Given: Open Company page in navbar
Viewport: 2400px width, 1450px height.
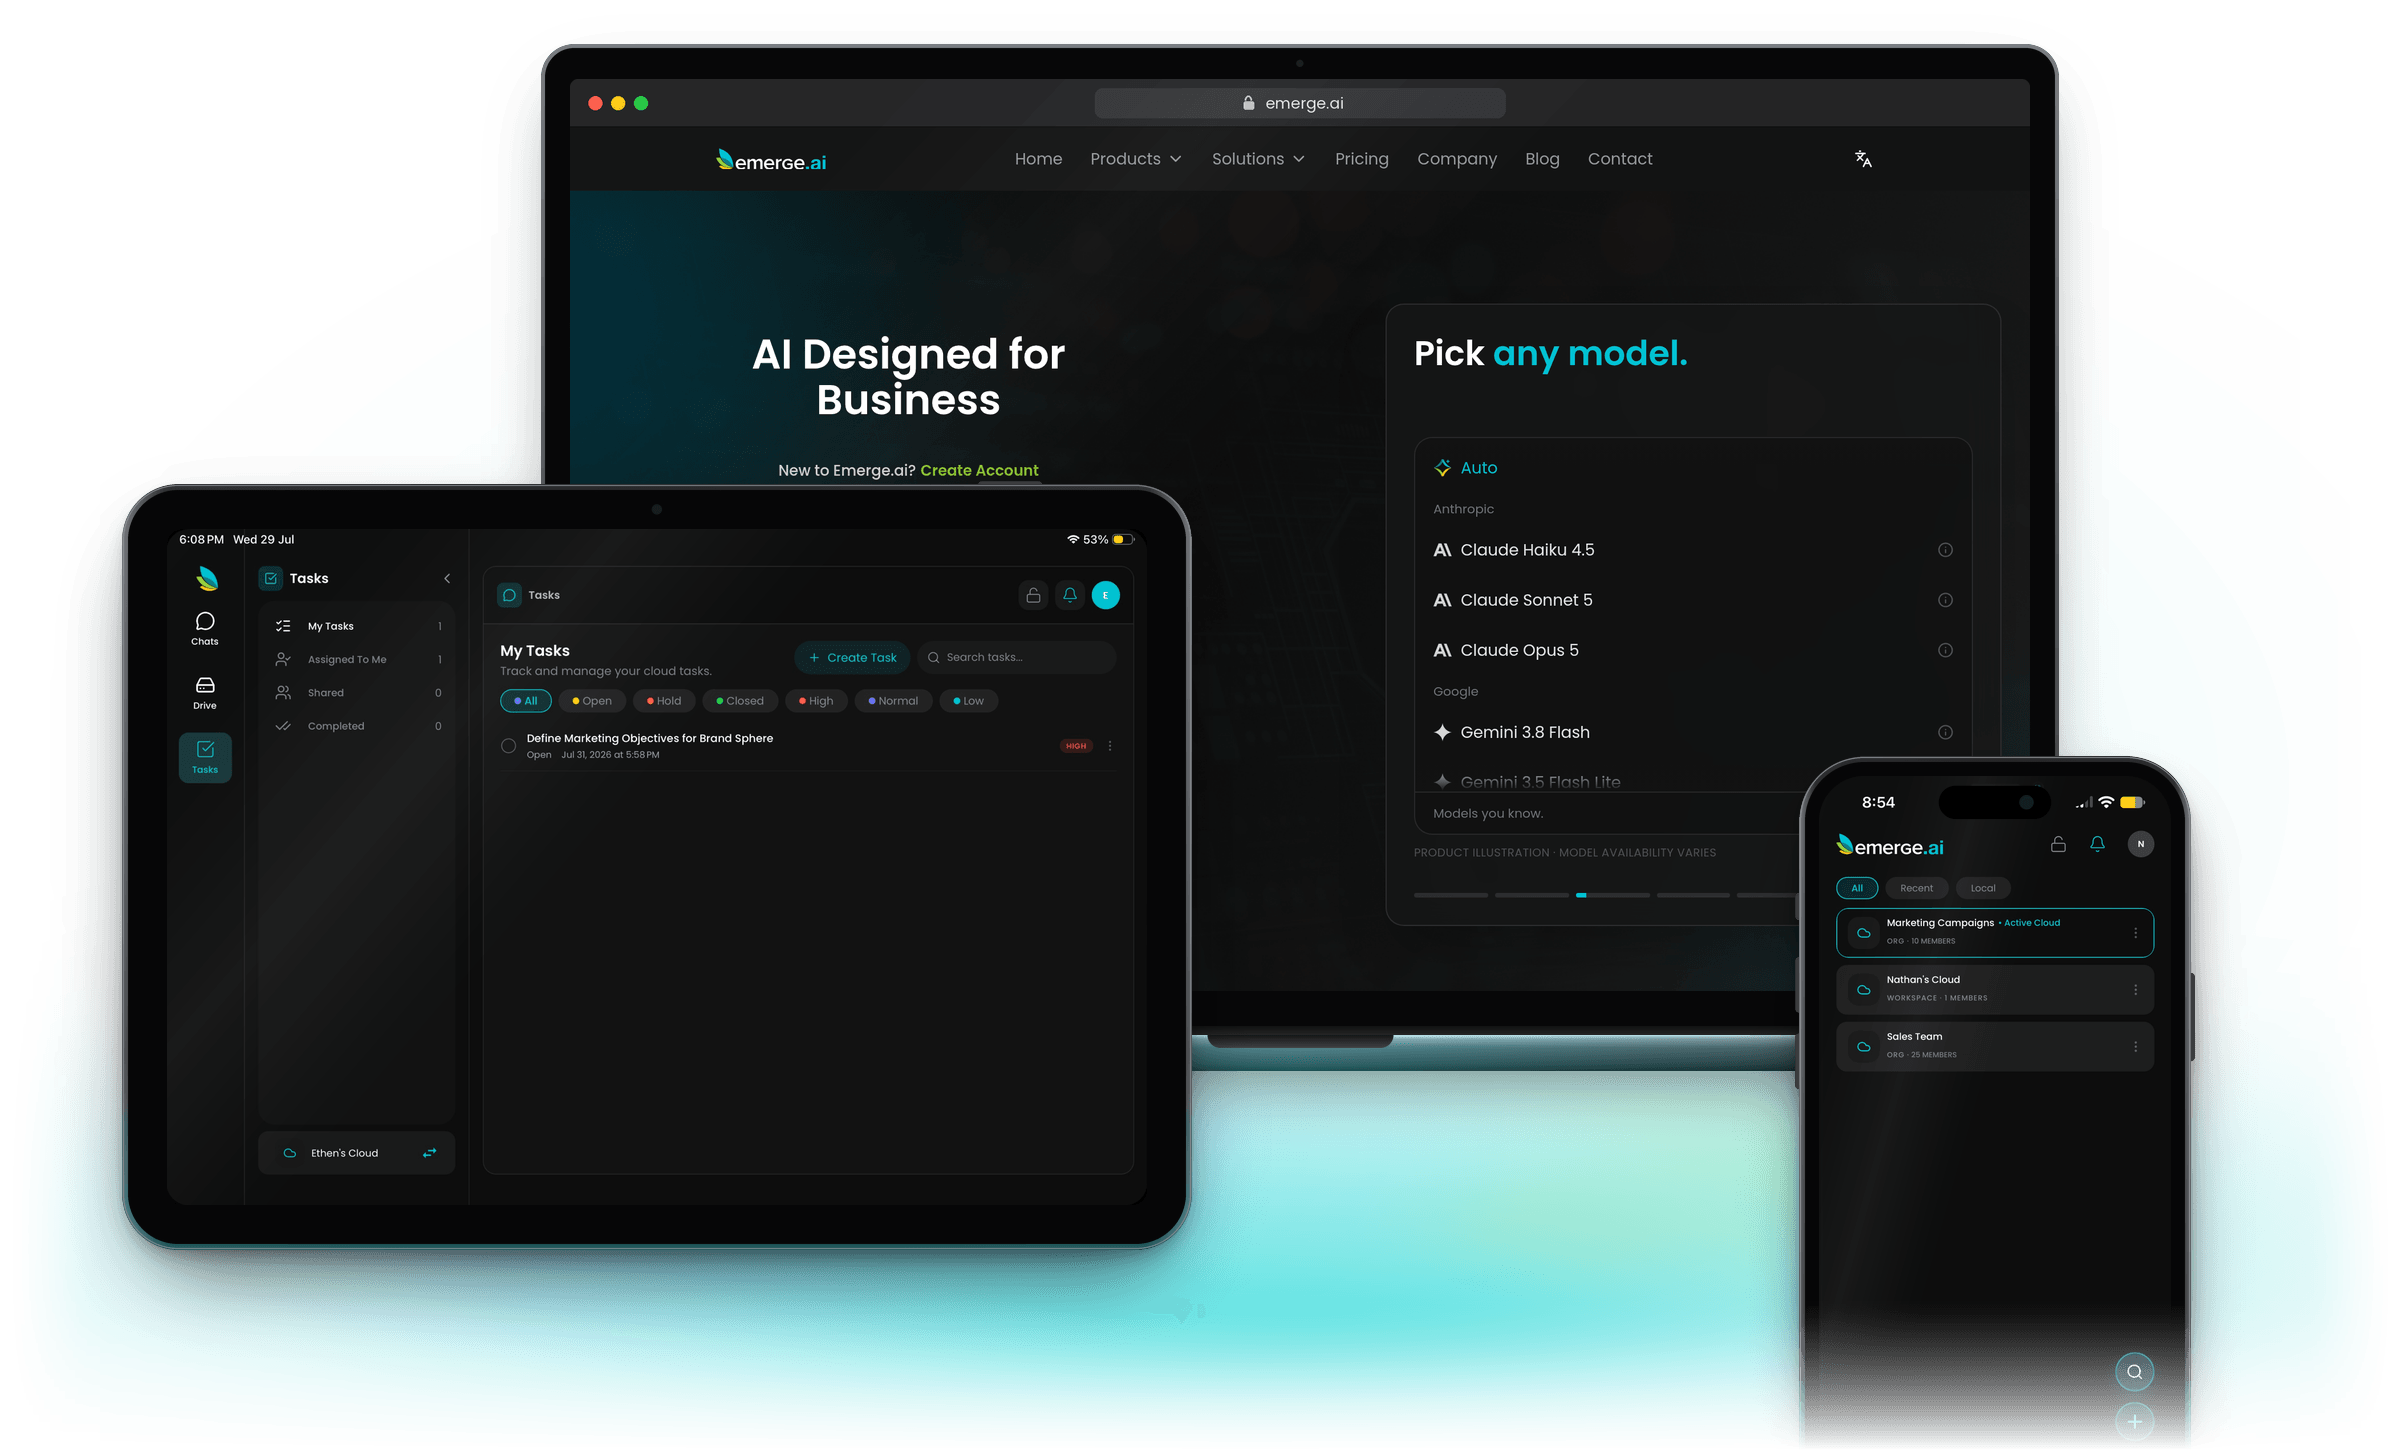Looking at the screenshot, I should [x=1457, y=159].
